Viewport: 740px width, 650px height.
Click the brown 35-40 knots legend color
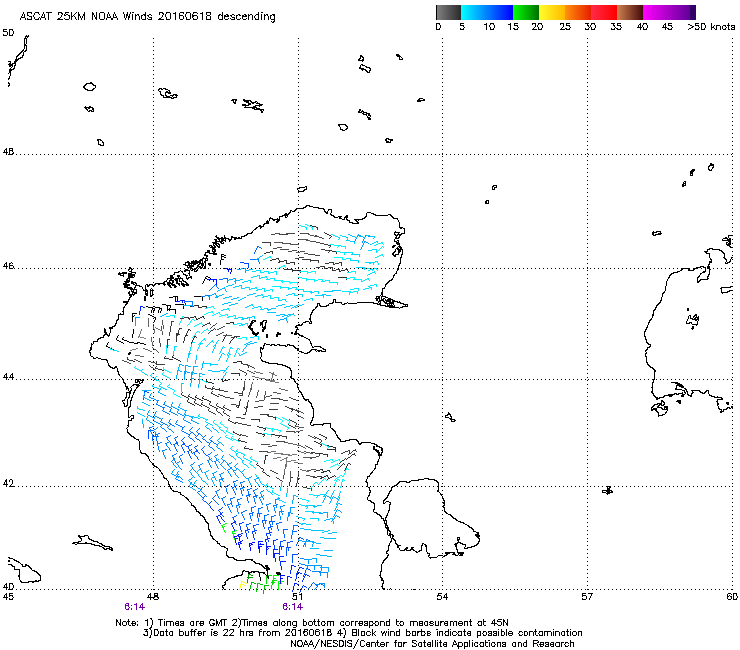[630, 12]
